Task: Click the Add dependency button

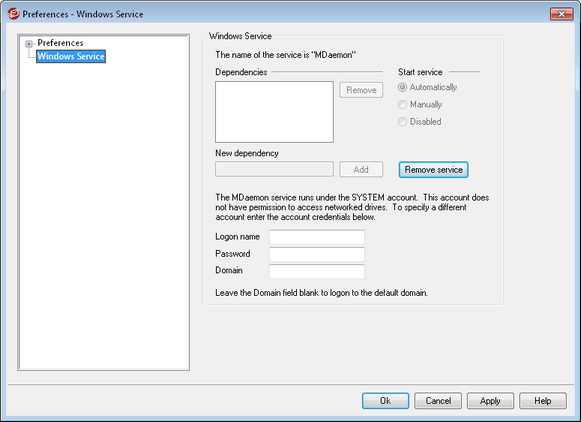Action: 361,170
